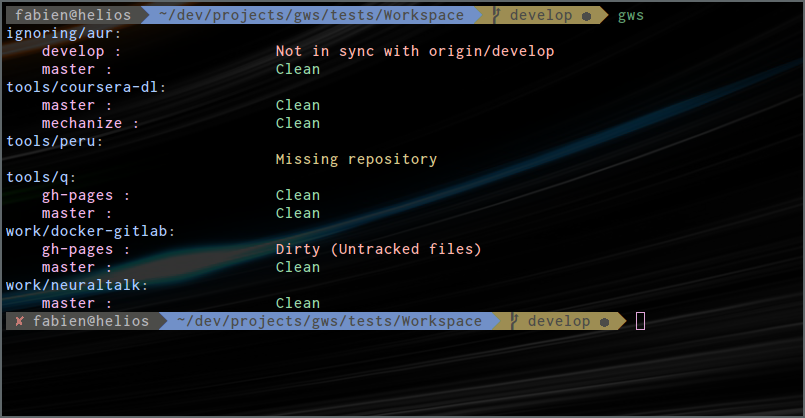Click the mechanize branch line
Screen dimensions: 805x418
[90, 123]
